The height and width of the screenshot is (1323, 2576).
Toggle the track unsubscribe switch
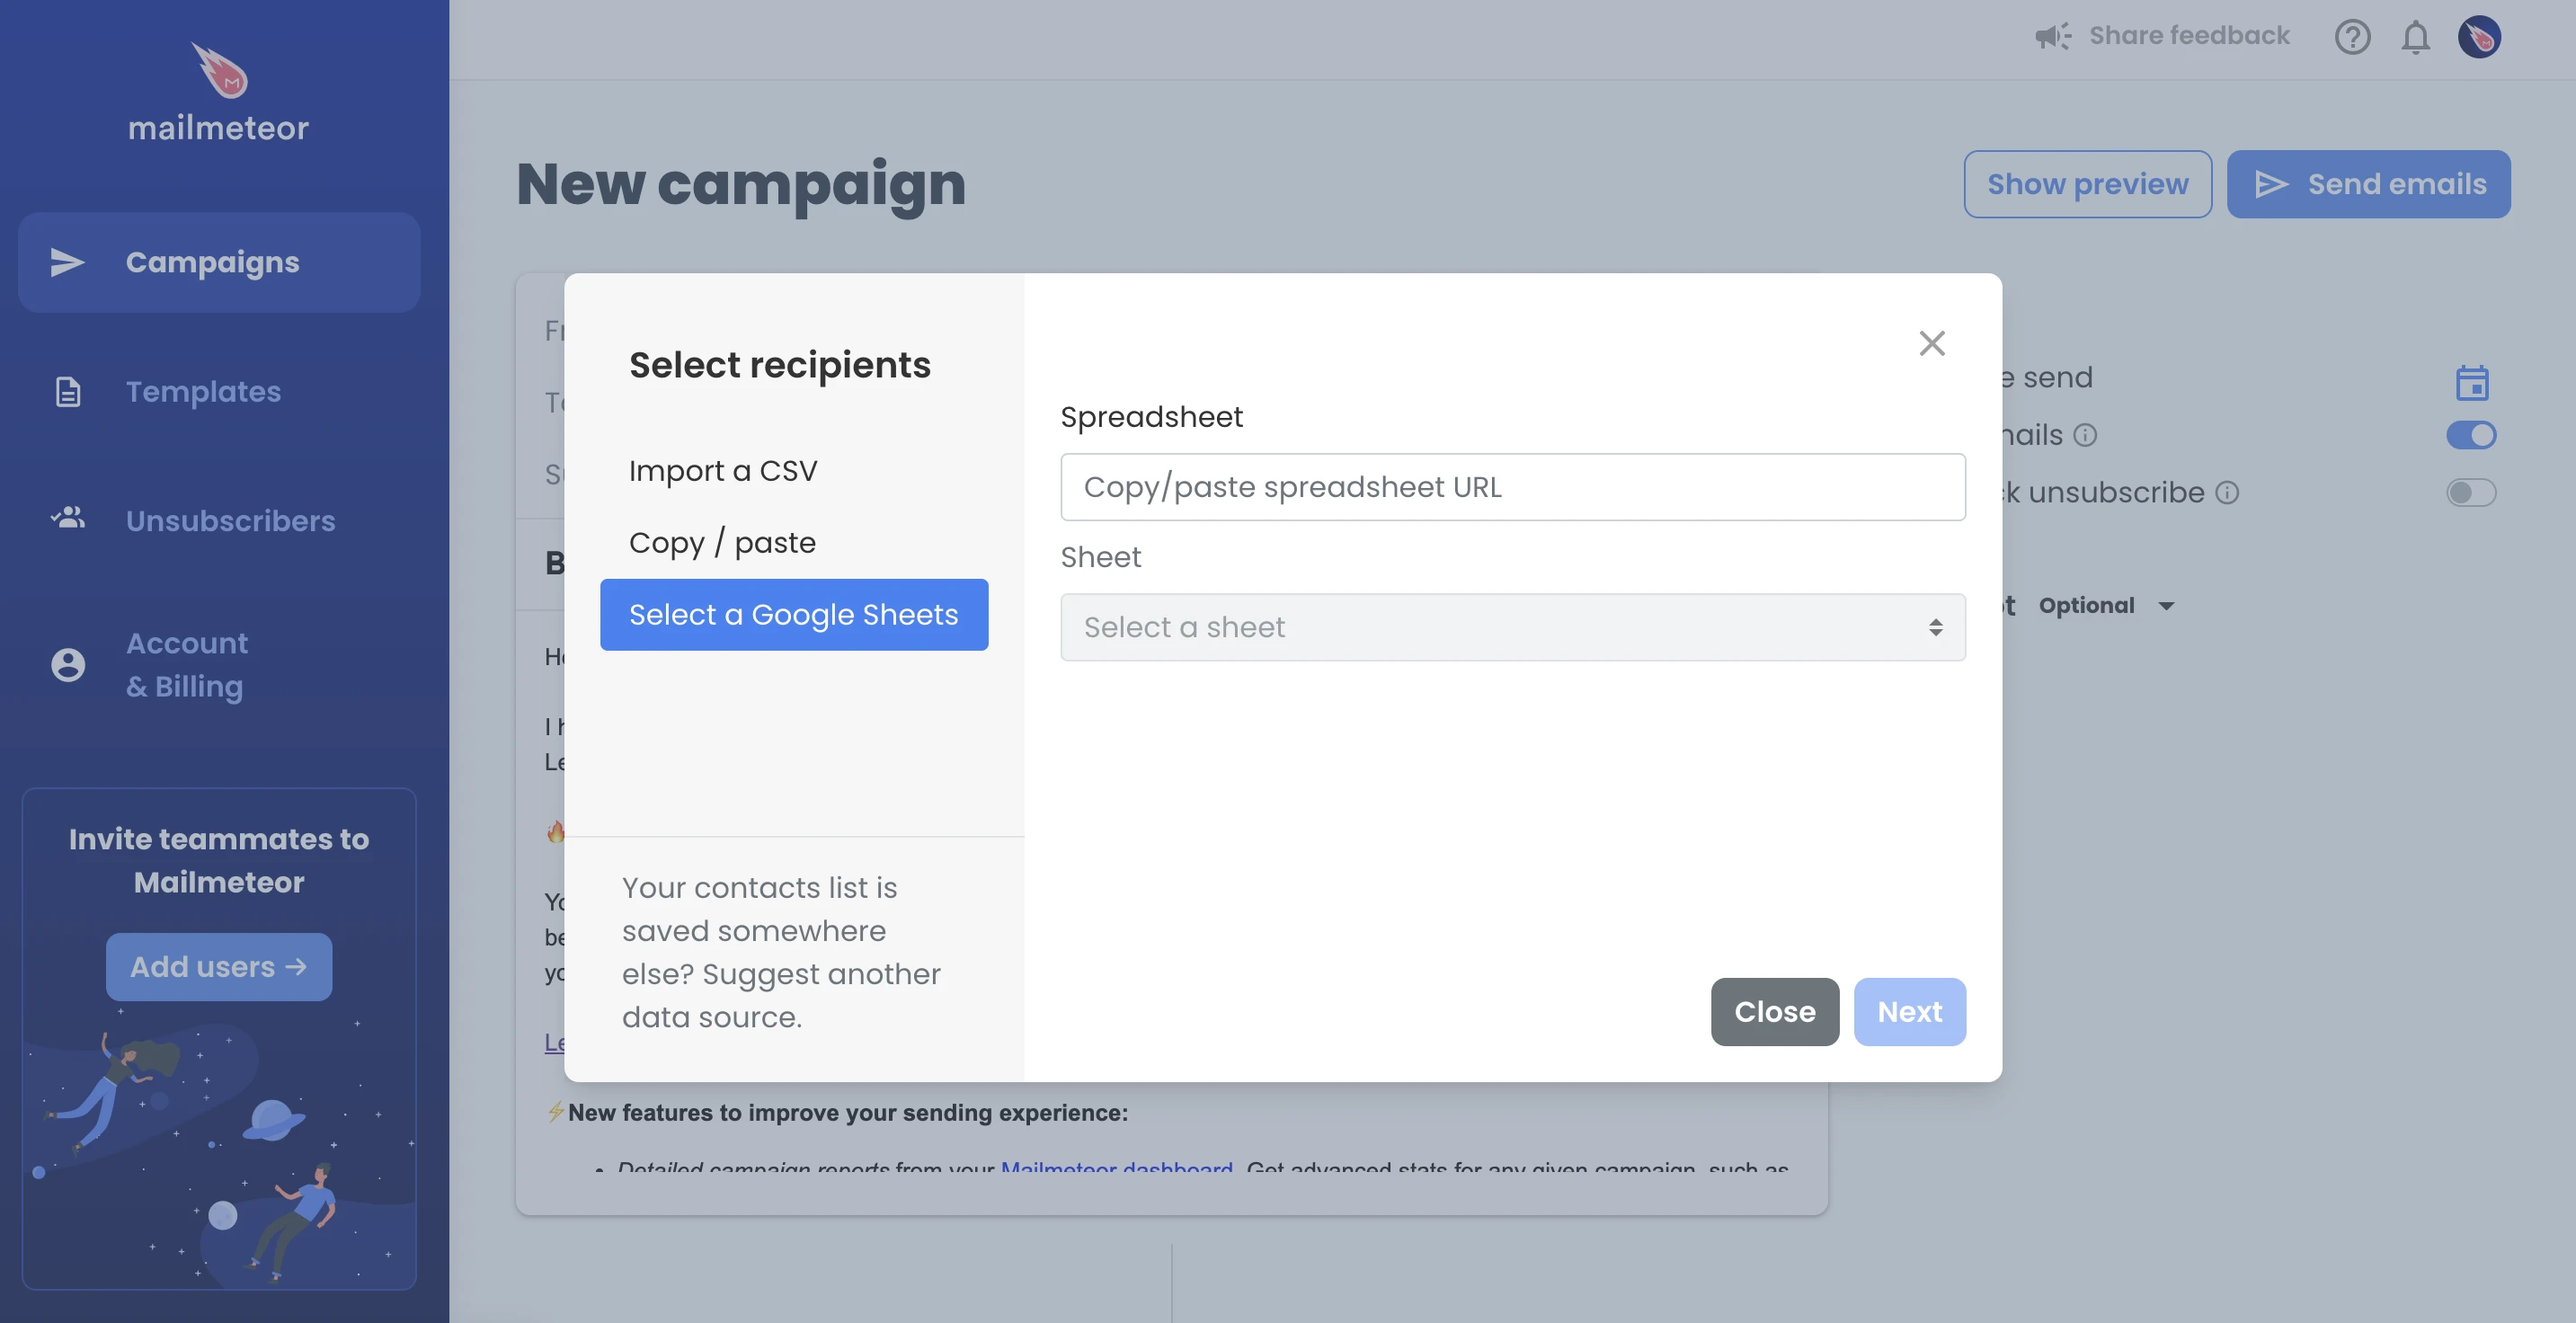pos(2470,493)
